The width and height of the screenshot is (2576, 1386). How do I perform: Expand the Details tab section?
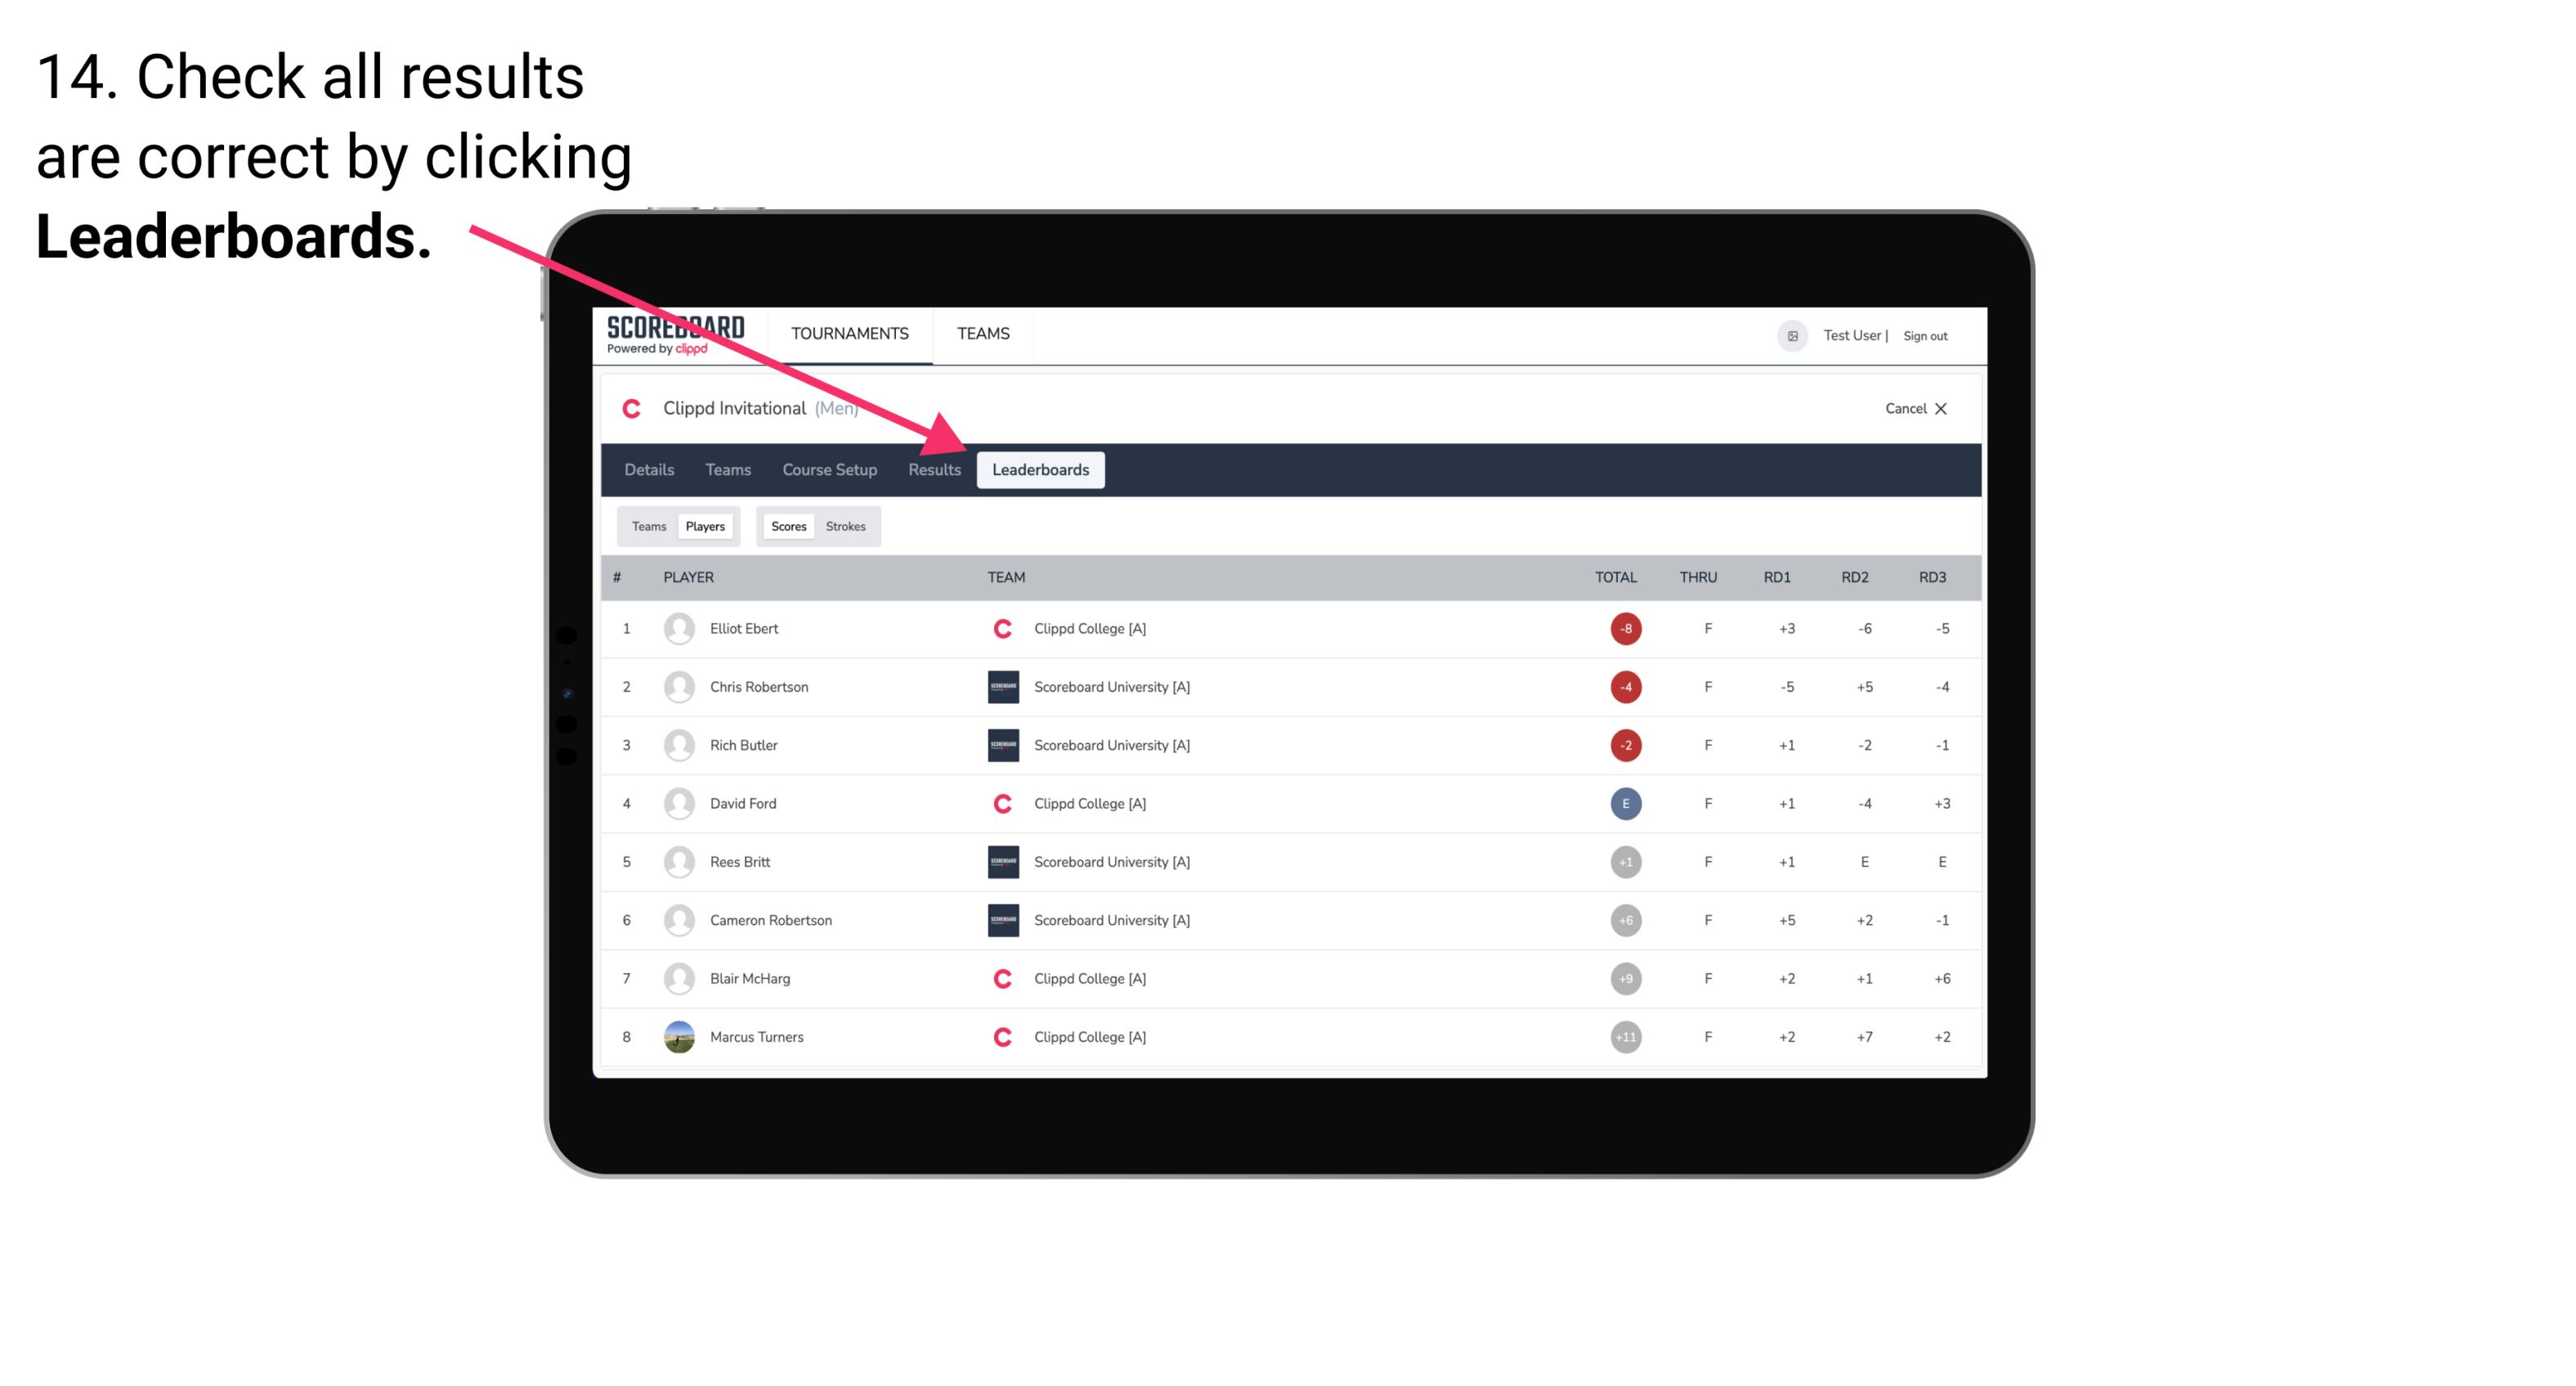[650, 469]
